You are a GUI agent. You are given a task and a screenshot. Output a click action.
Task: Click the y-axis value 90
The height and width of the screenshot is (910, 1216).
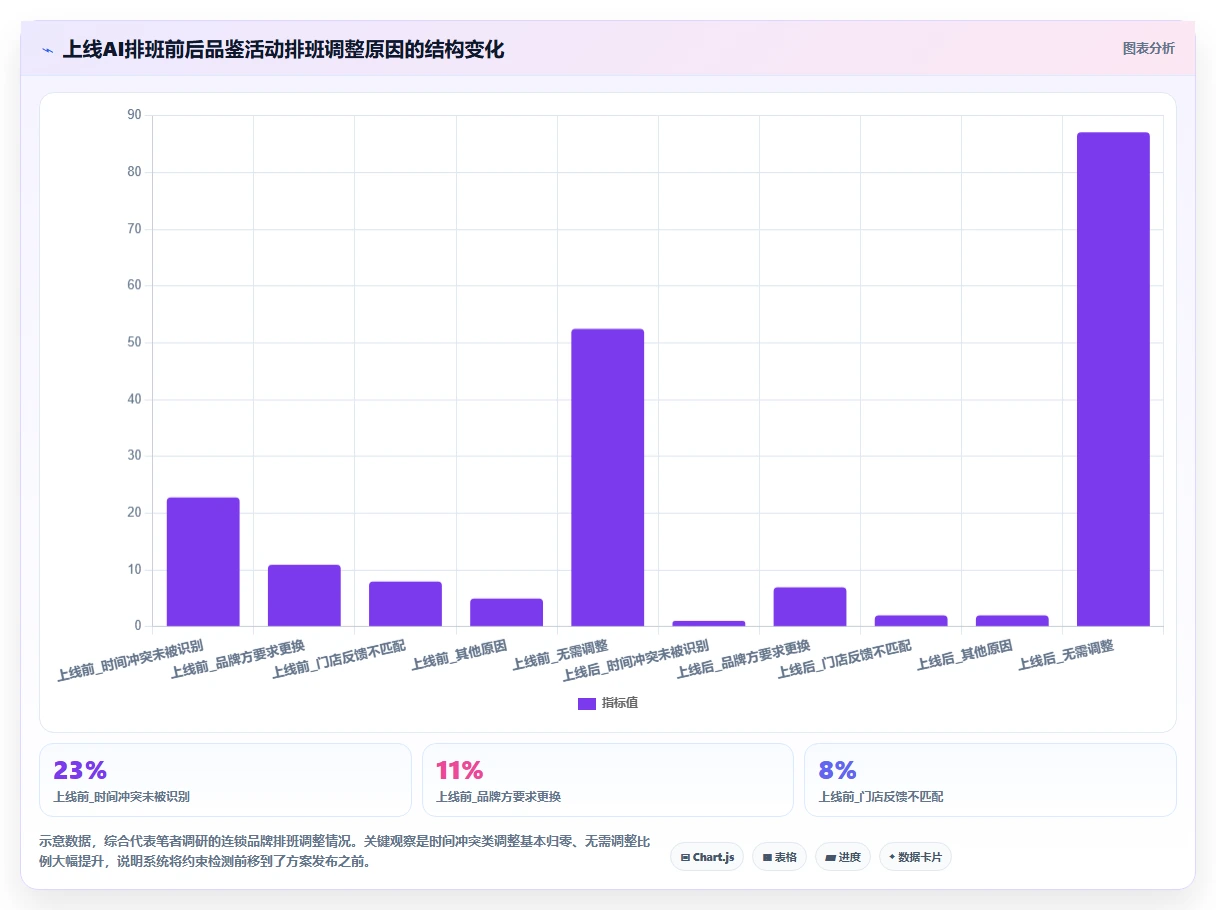pos(135,115)
